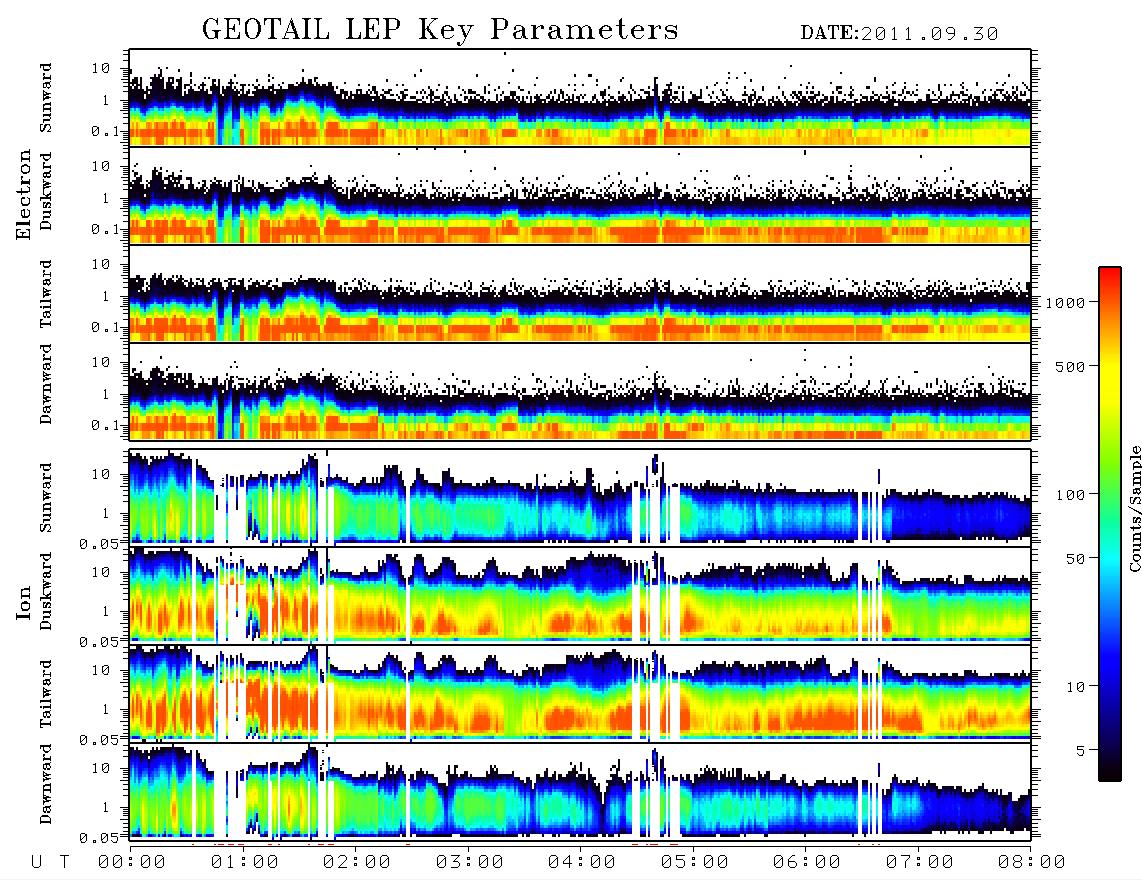
Task: Click the 00:00 time tick label
Action: tap(132, 863)
